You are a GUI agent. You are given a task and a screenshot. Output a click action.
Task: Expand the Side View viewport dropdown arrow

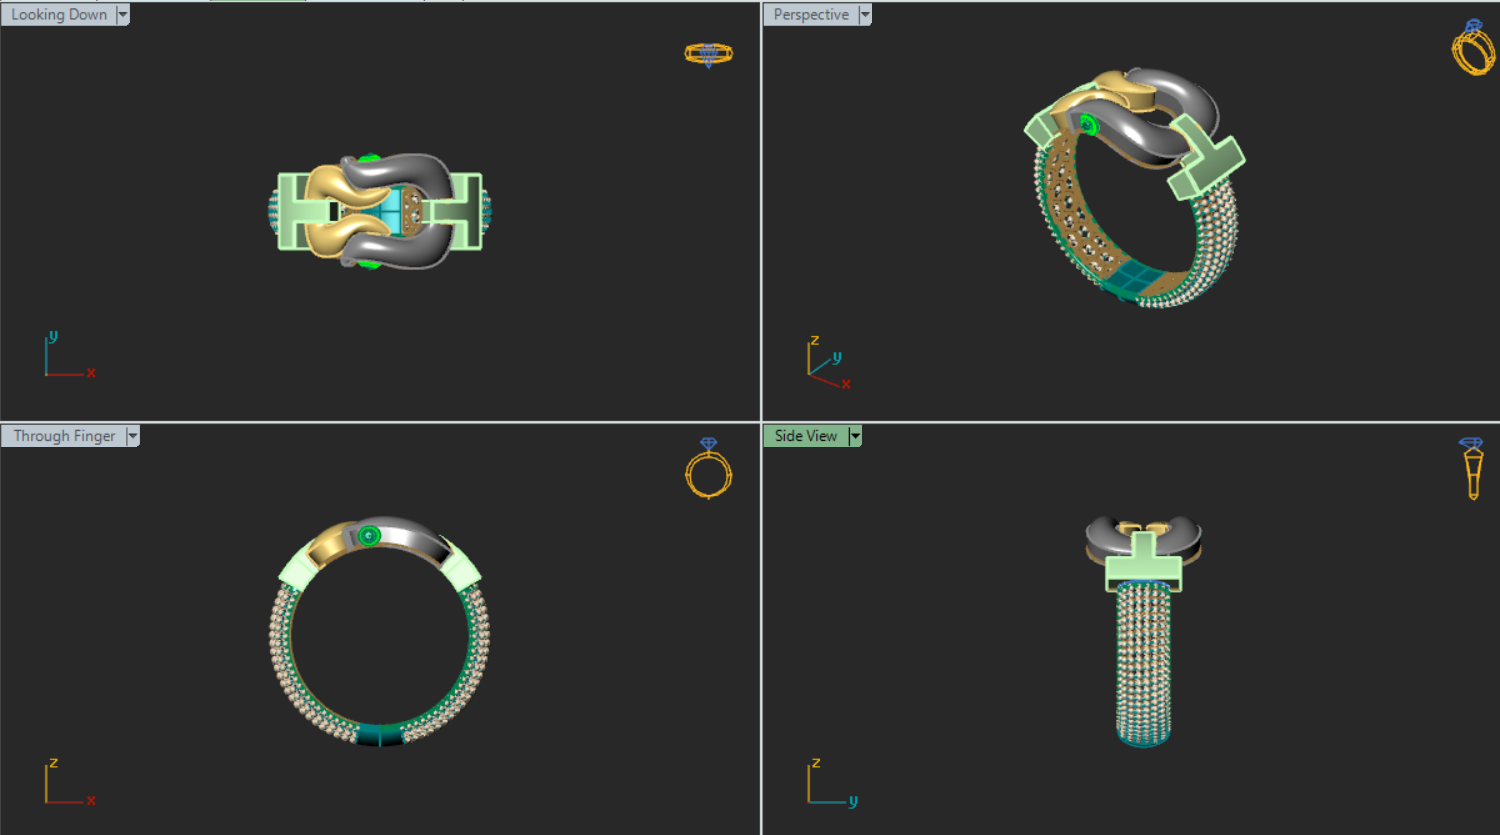[855, 436]
